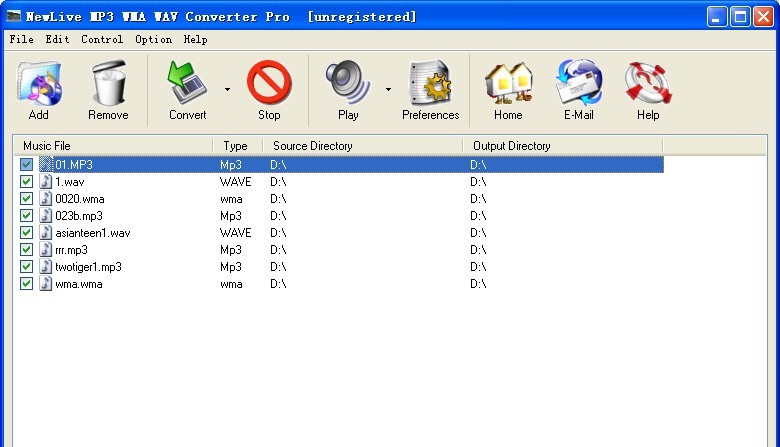Image resolution: width=780 pixels, height=447 pixels.
Task: Click the Add files toolbar icon
Action: click(39, 90)
